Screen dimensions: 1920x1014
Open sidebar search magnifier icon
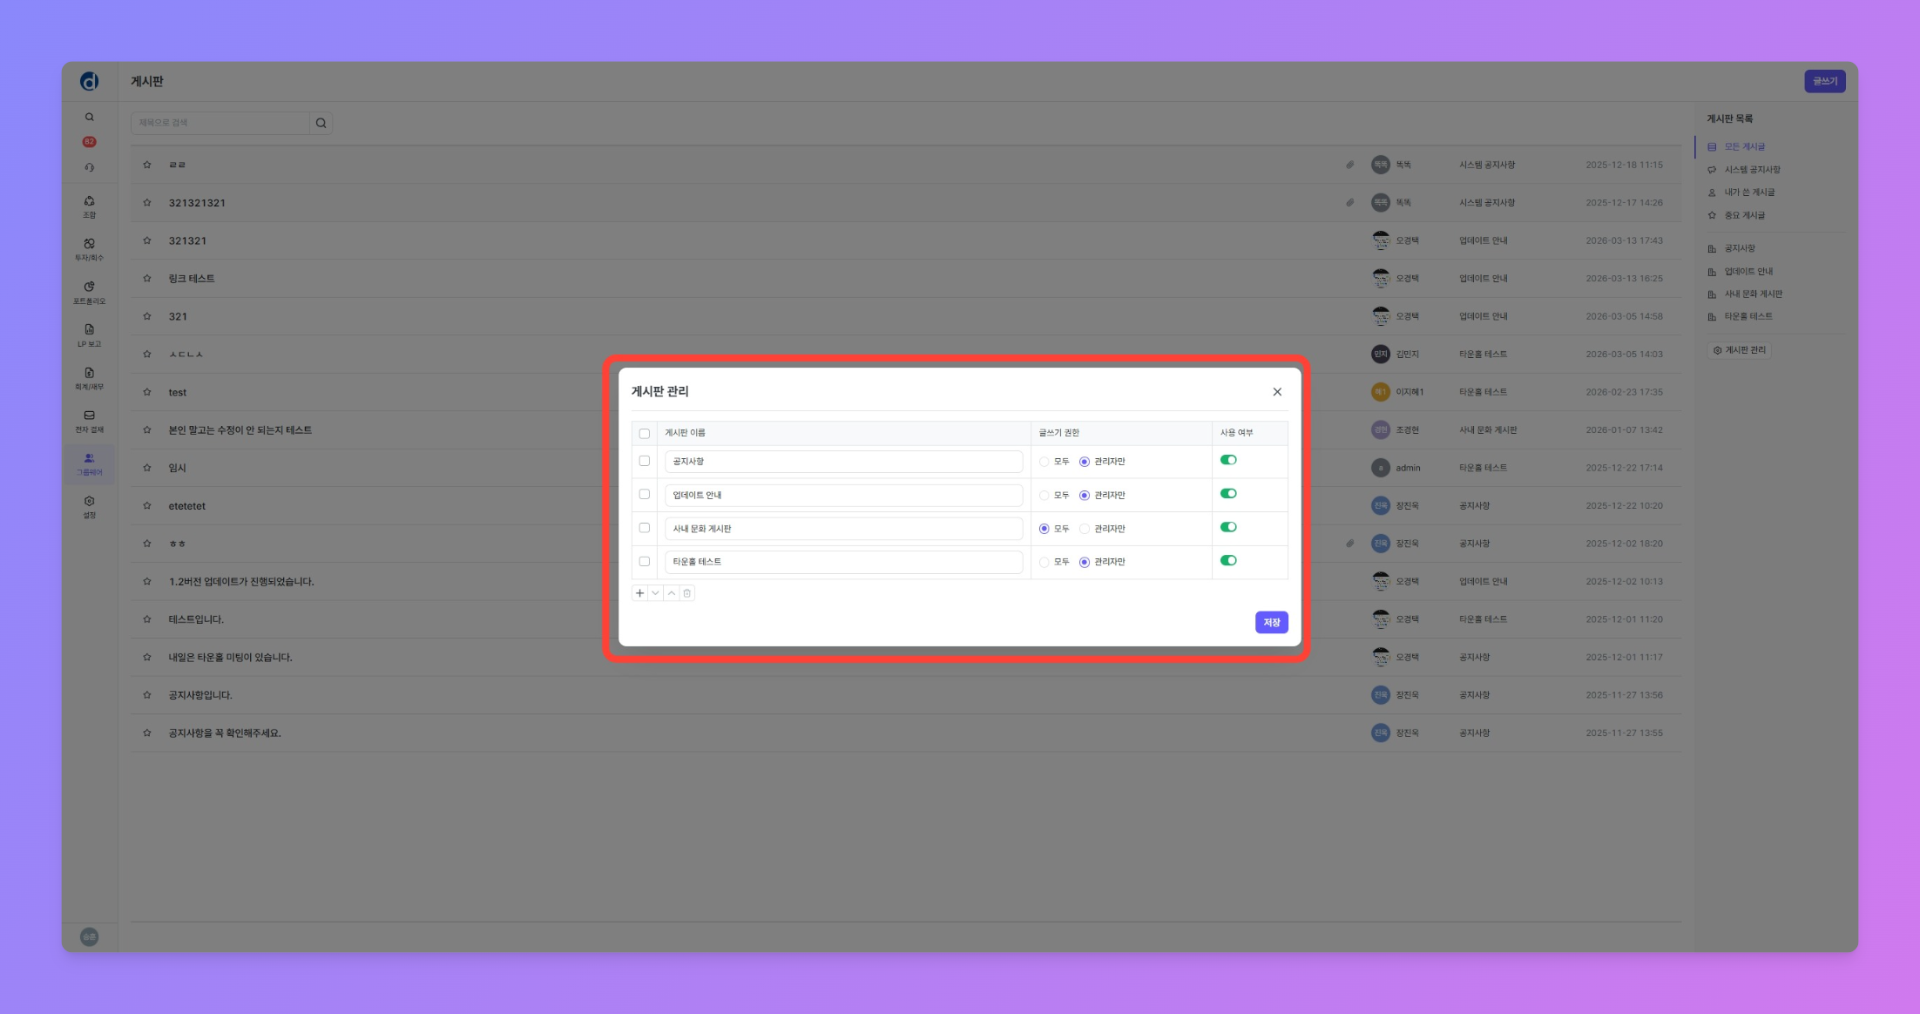(89, 117)
